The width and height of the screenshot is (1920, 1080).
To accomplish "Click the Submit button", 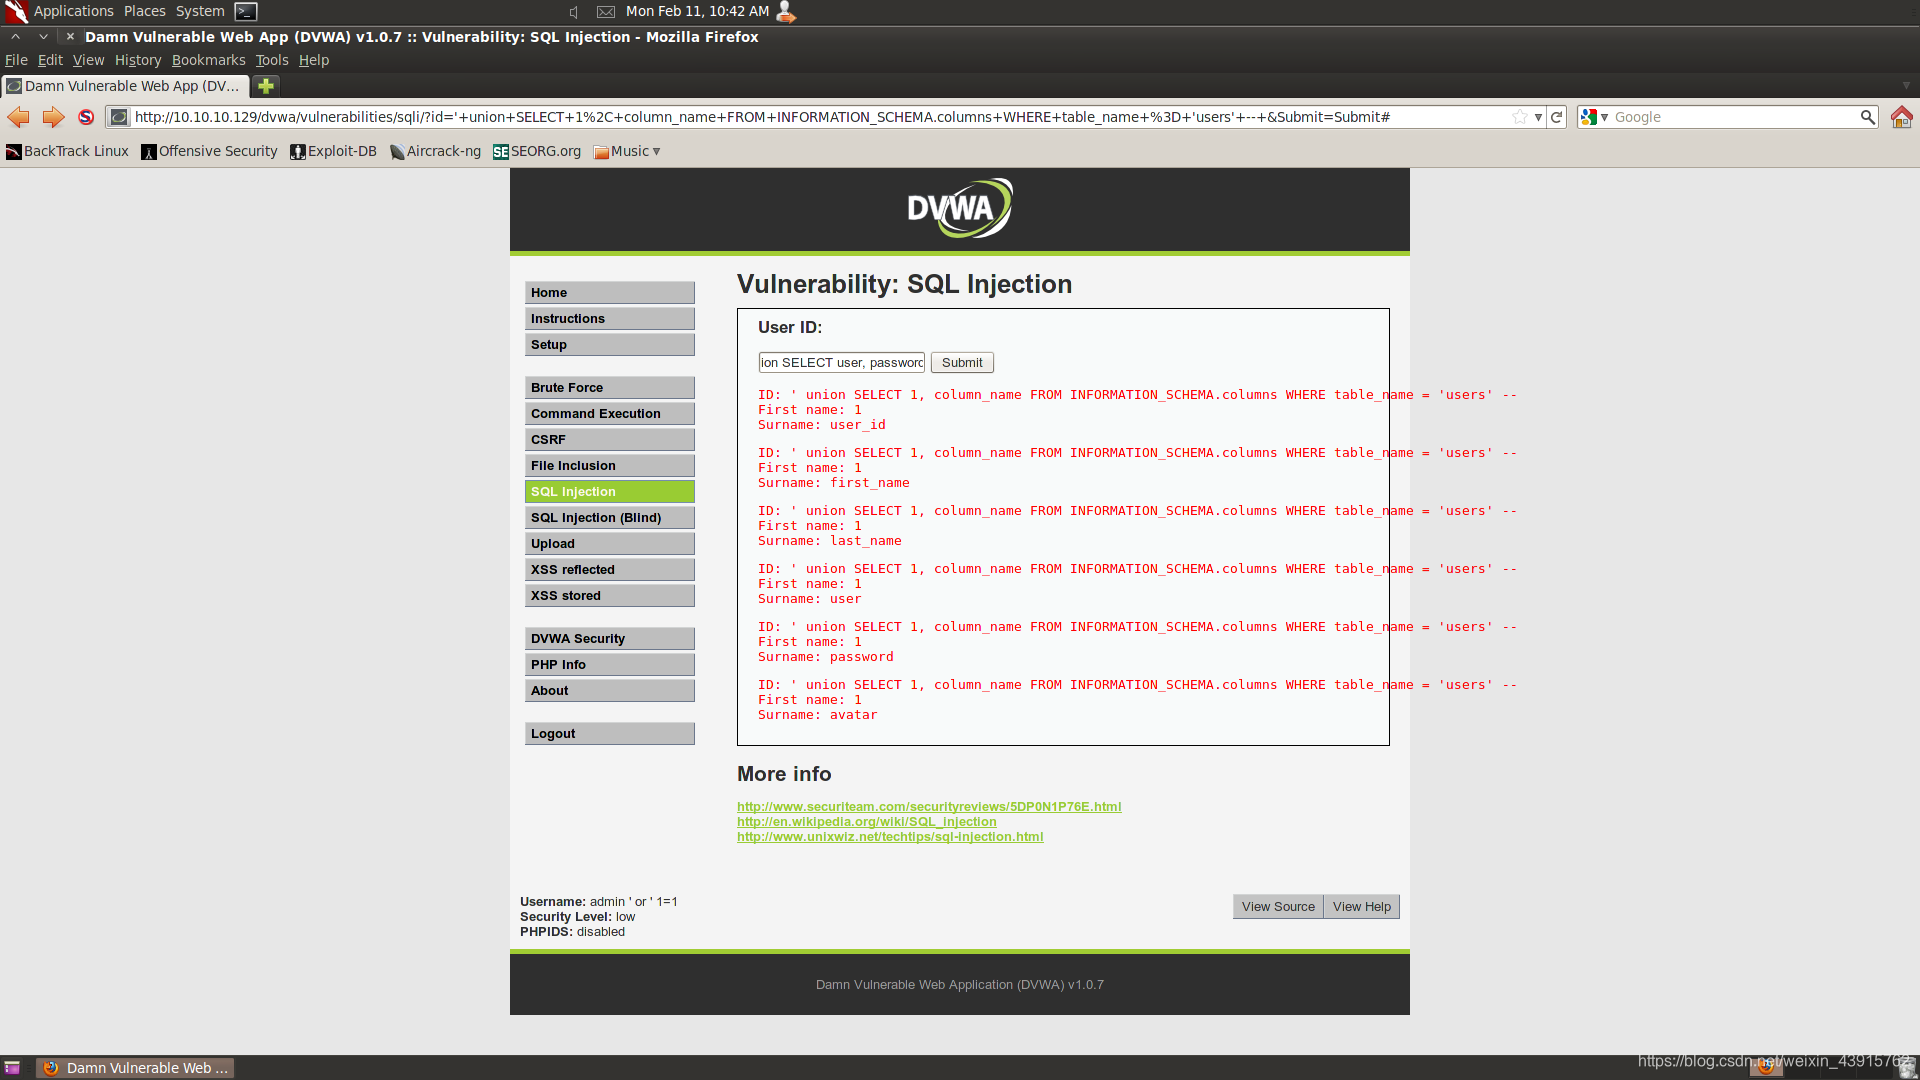I will pos(962,362).
